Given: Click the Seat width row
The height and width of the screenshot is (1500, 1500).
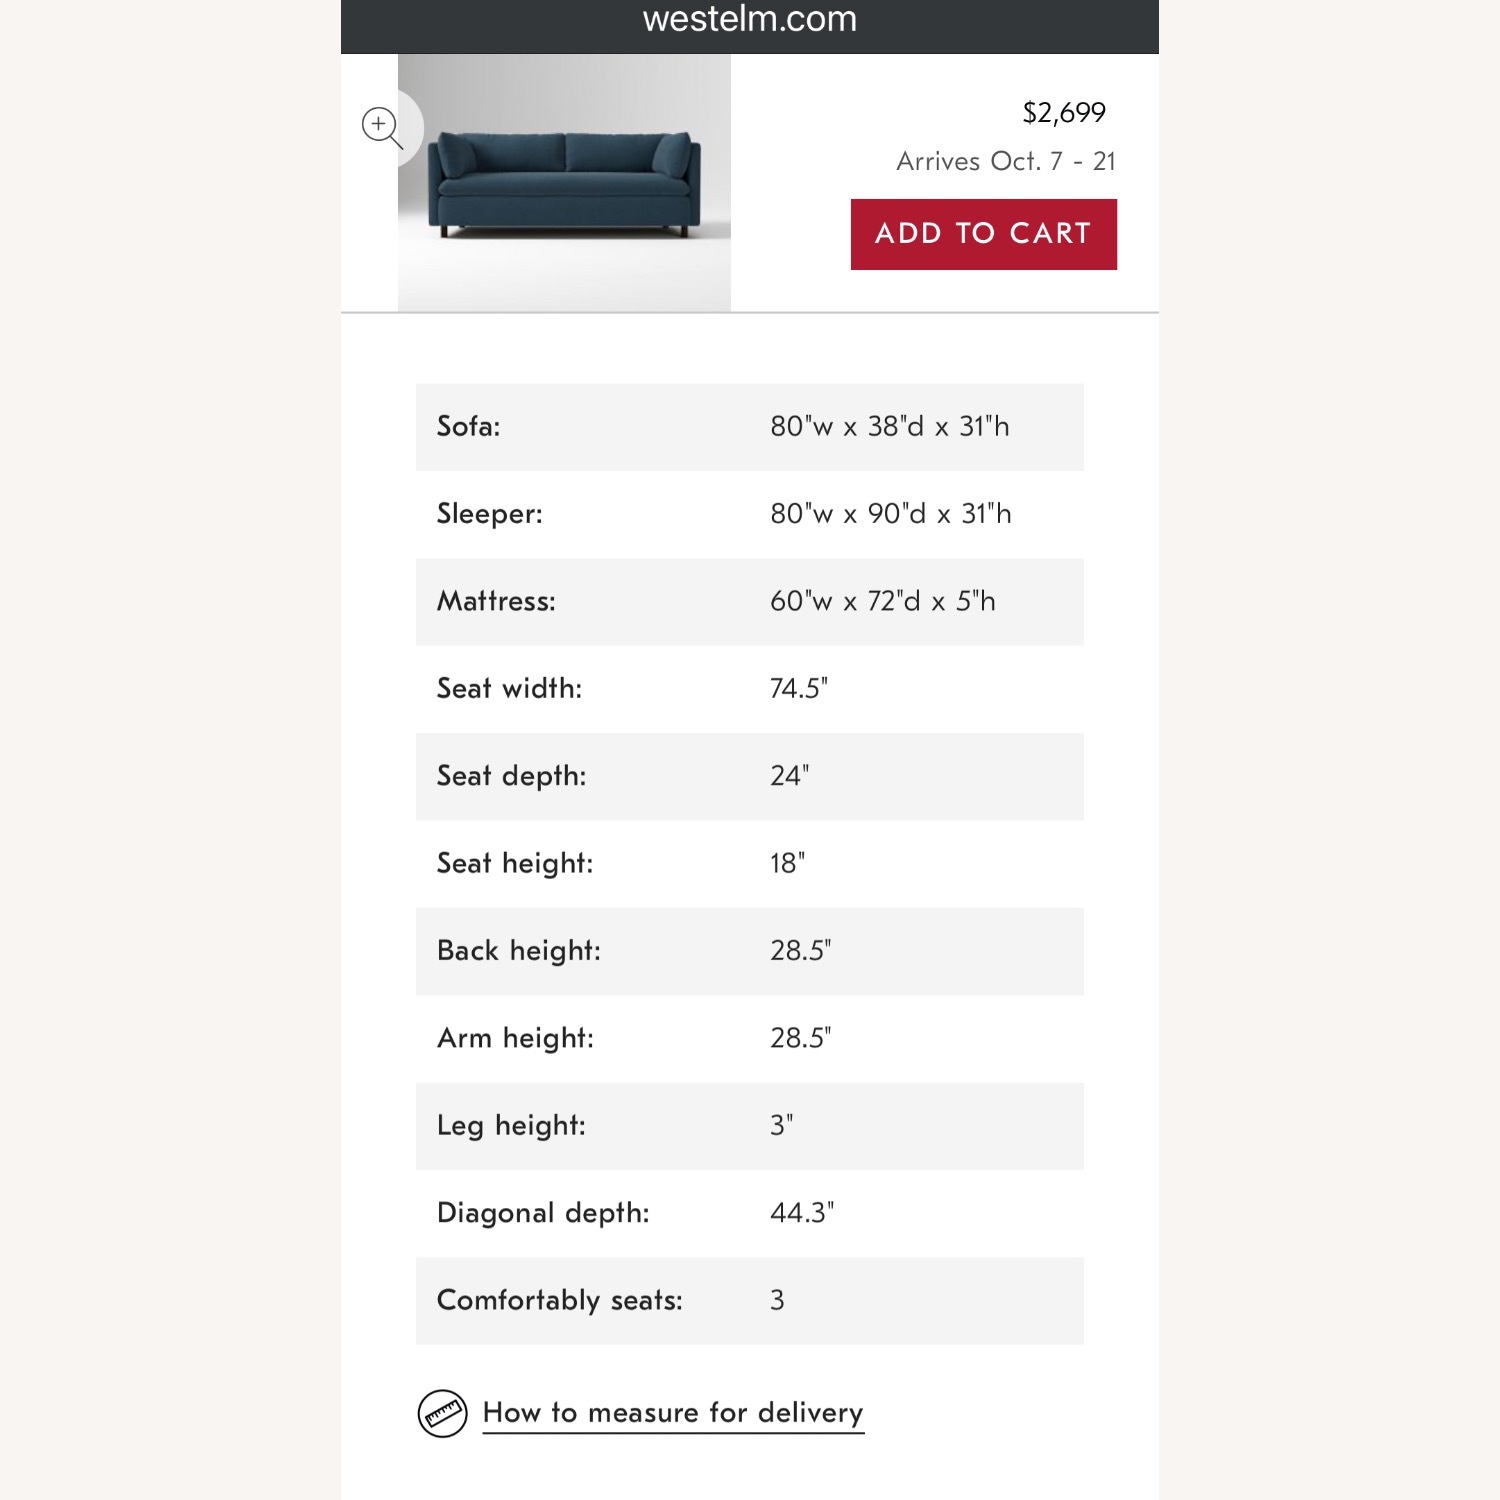Looking at the screenshot, I should [749, 689].
